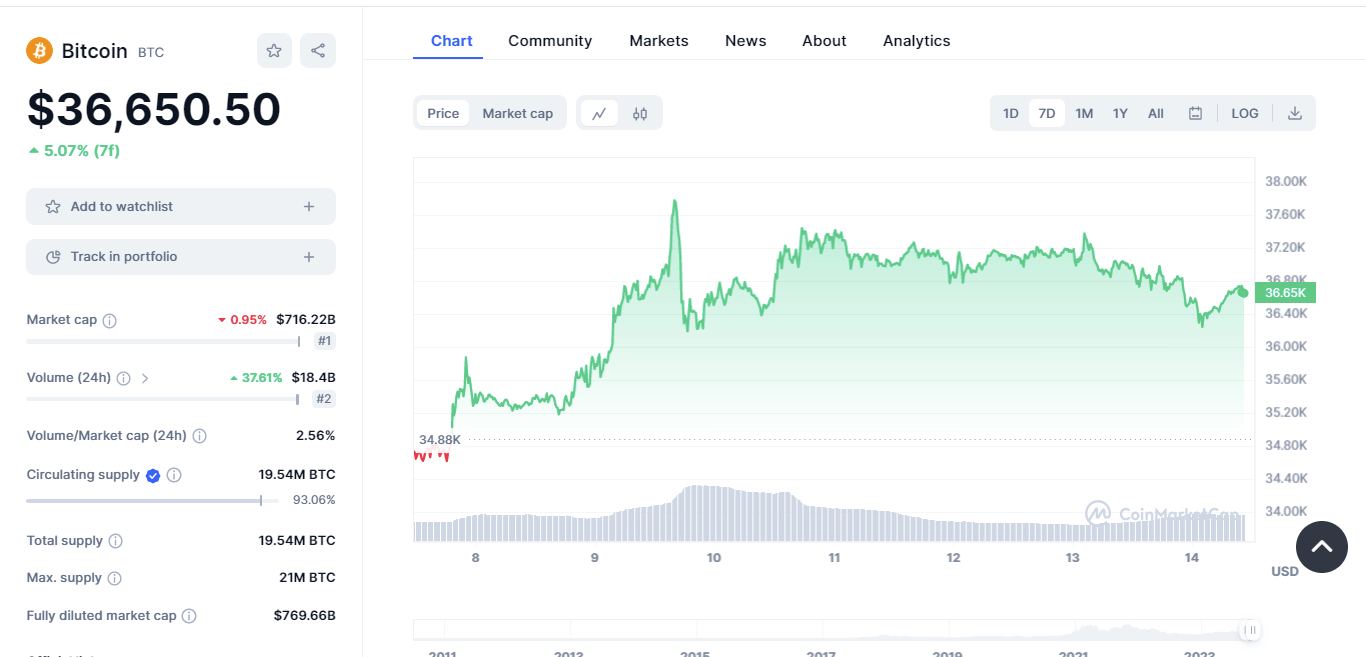Show info for Fully diluted market cap
The height and width of the screenshot is (657, 1366).
189,616
